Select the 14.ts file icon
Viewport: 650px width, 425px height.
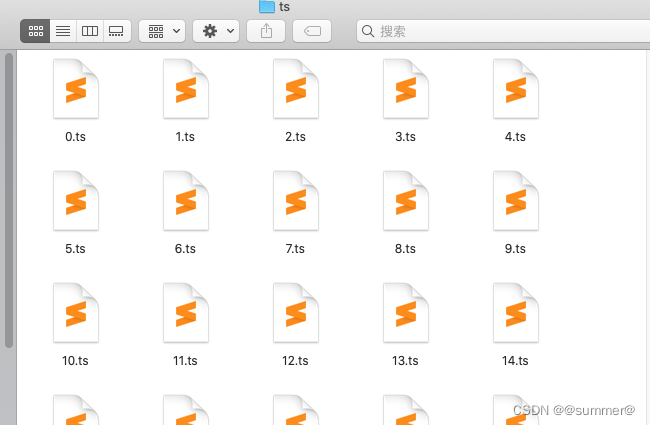click(x=516, y=313)
